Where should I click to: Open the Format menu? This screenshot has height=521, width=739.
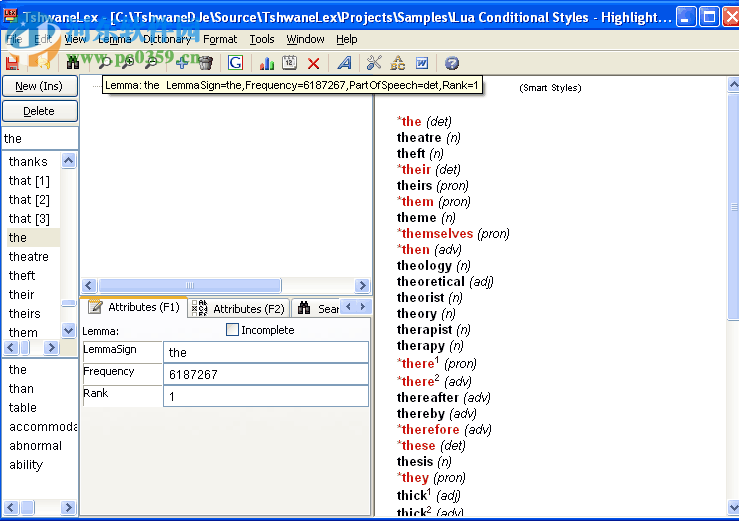coord(220,39)
